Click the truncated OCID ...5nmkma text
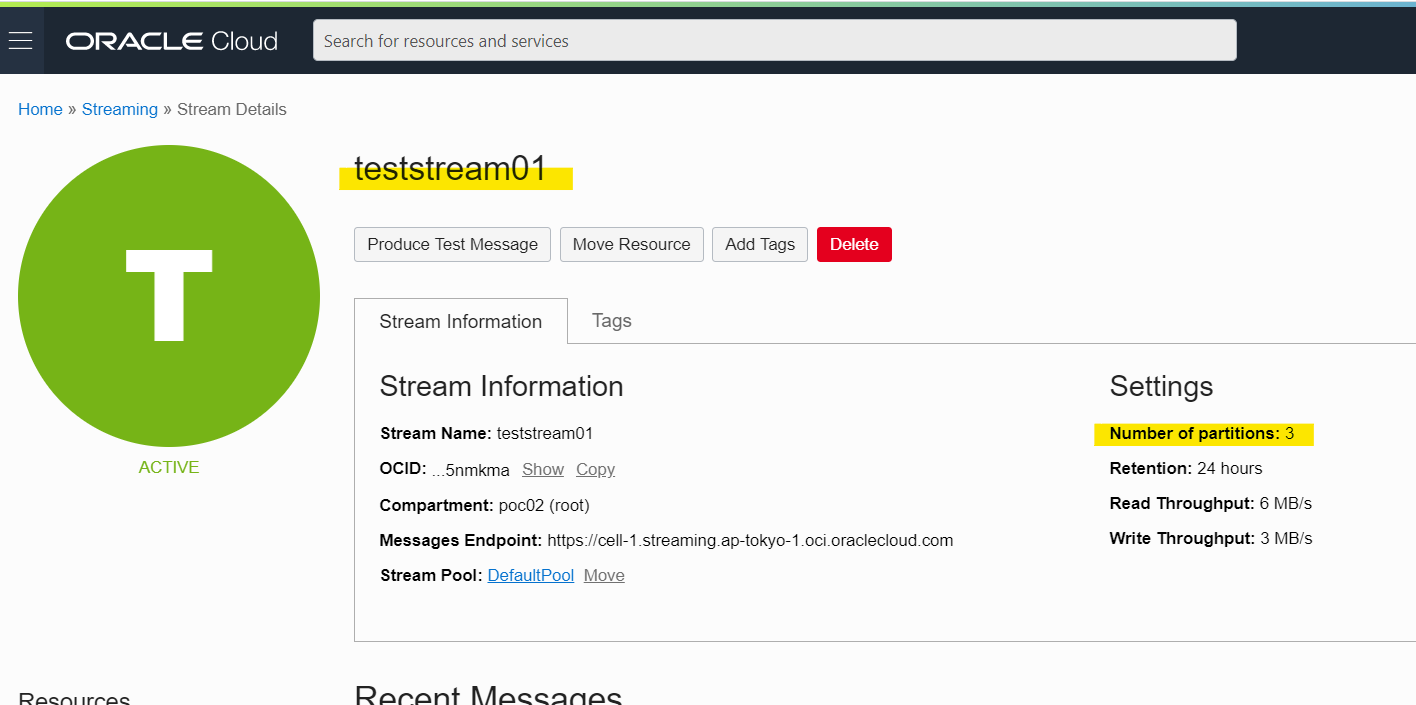The width and height of the screenshot is (1416, 705). [x=471, y=469]
